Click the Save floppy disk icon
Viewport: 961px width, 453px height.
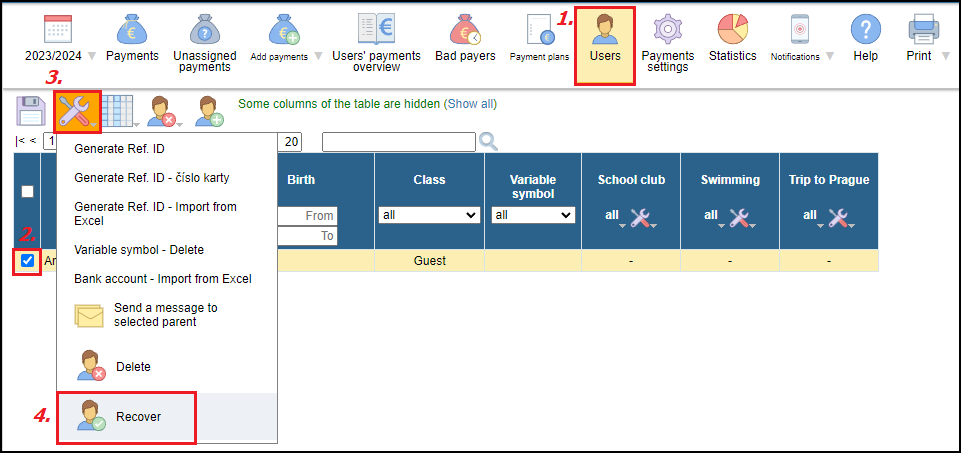[31, 111]
